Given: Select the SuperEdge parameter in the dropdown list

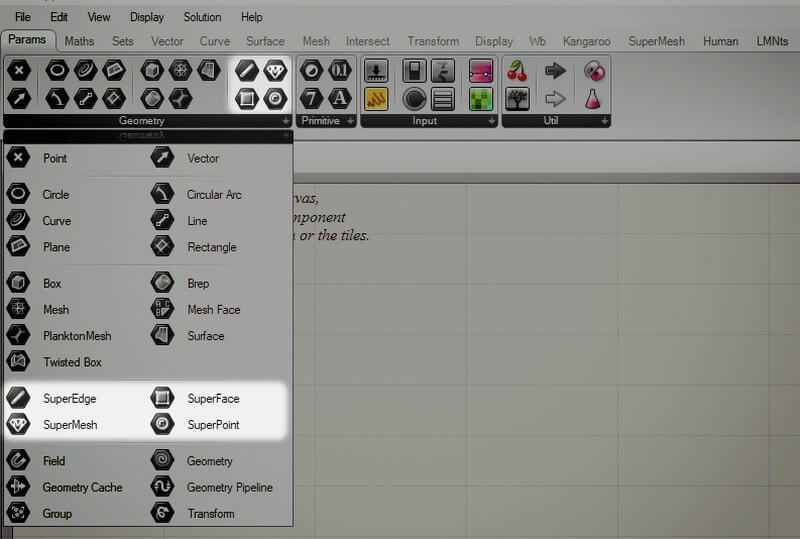Looking at the screenshot, I should (x=69, y=398).
